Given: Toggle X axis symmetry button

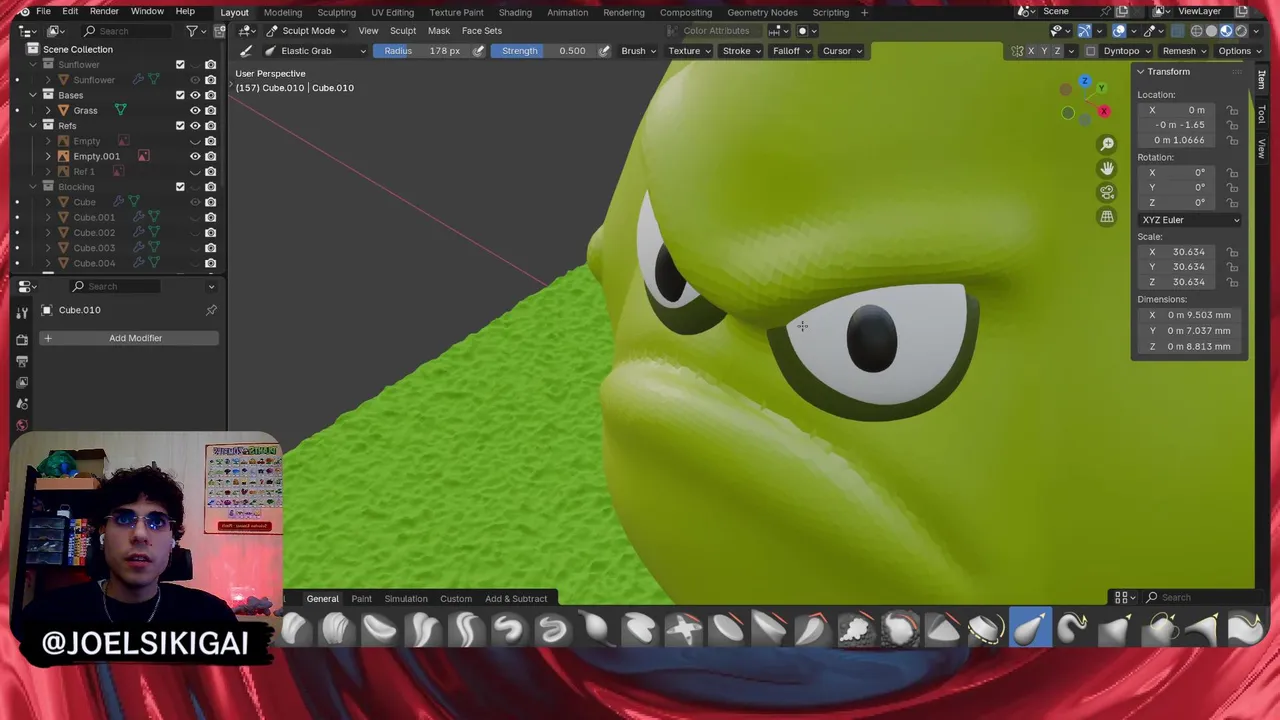Looking at the screenshot, I should point(1031,51).
